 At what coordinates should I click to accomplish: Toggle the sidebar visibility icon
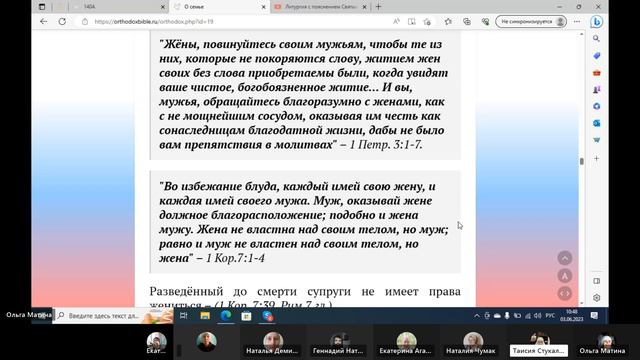[596, 281]
